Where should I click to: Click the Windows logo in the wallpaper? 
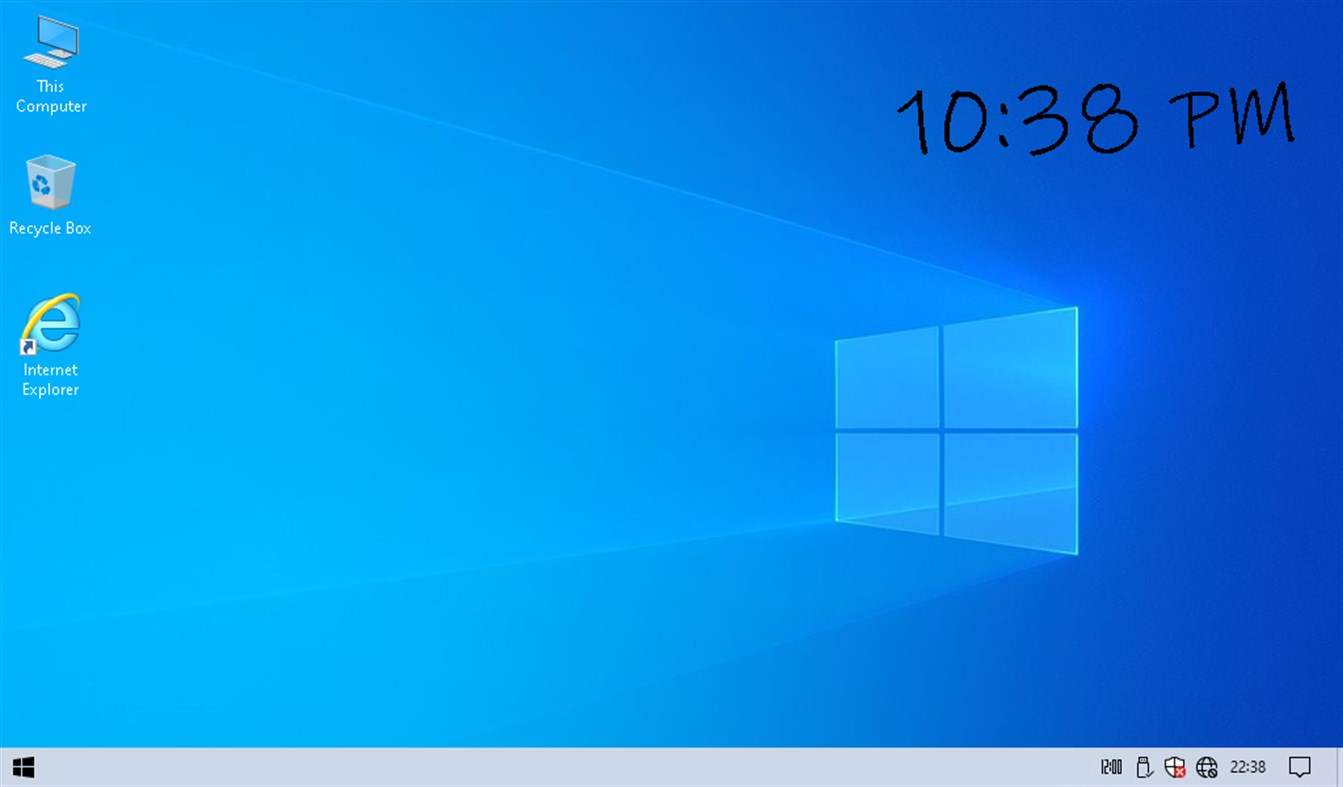(955, 430)
